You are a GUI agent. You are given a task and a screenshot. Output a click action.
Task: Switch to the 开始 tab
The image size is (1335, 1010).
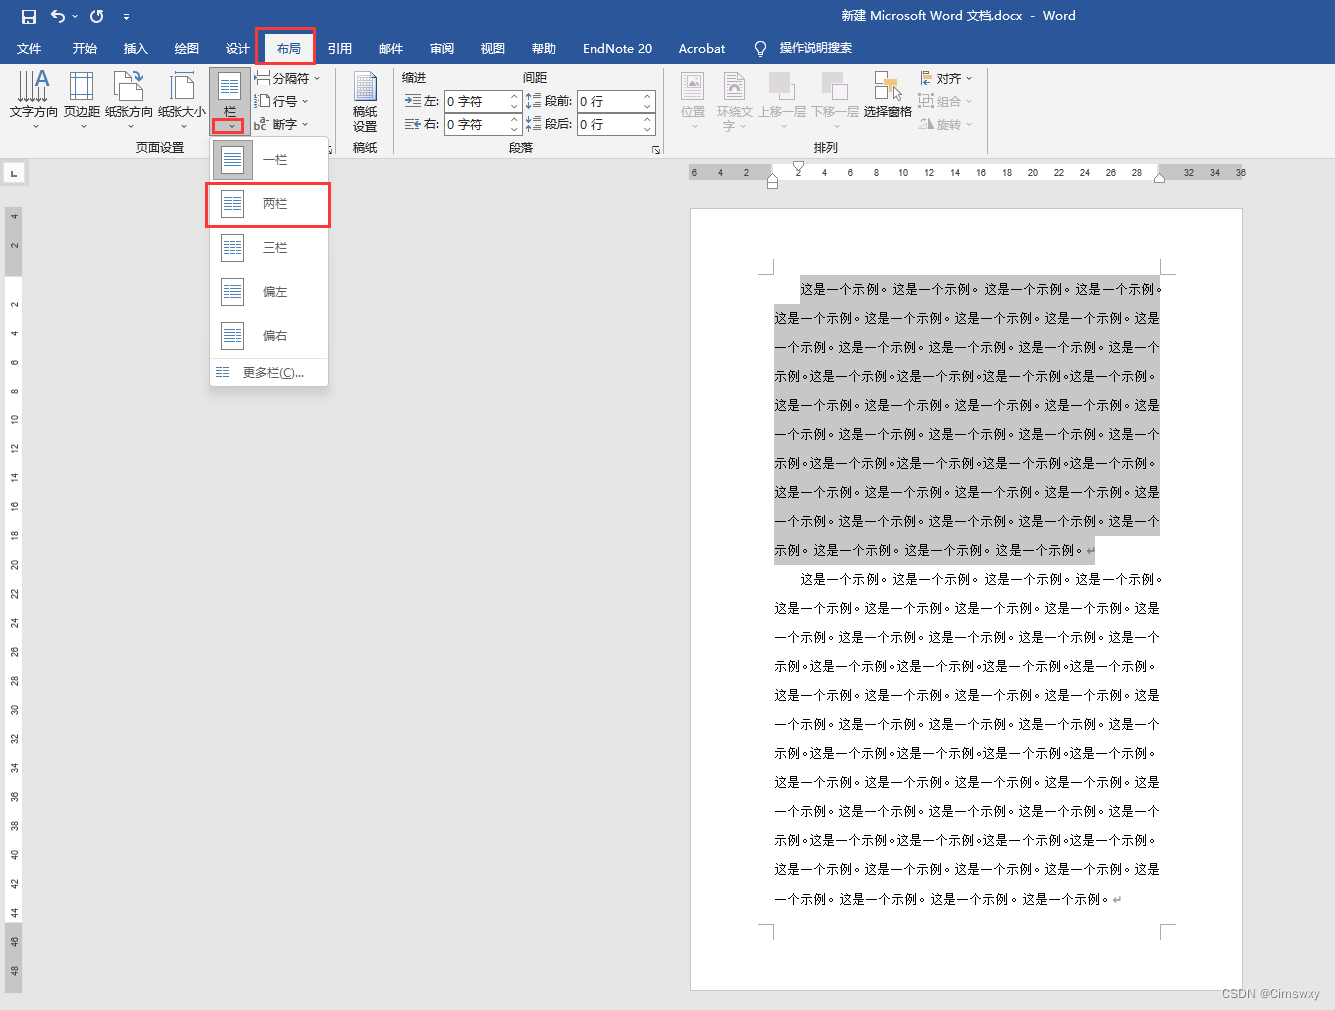pos(85,48)
